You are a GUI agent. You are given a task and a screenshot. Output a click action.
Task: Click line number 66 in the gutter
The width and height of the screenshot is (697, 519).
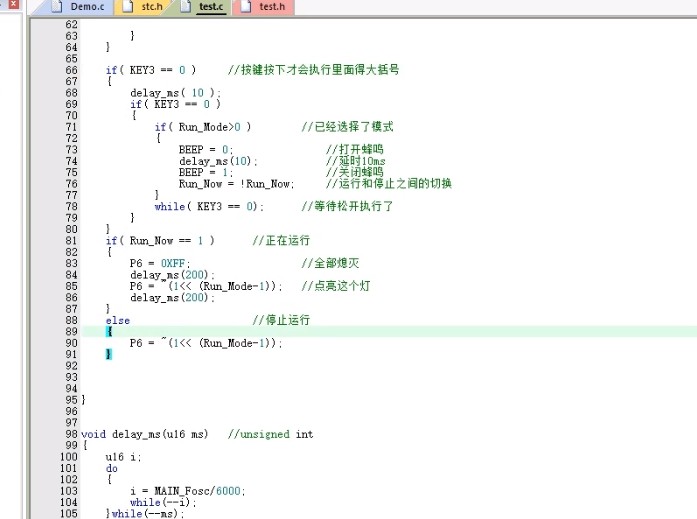tap(71, 70)
